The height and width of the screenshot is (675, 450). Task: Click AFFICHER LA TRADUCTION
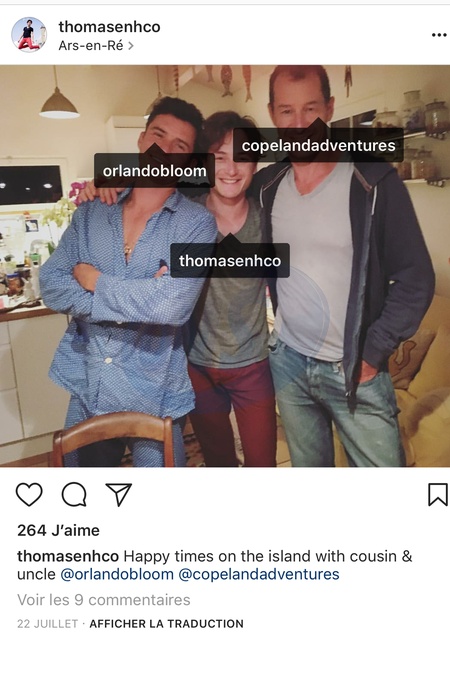166,624
